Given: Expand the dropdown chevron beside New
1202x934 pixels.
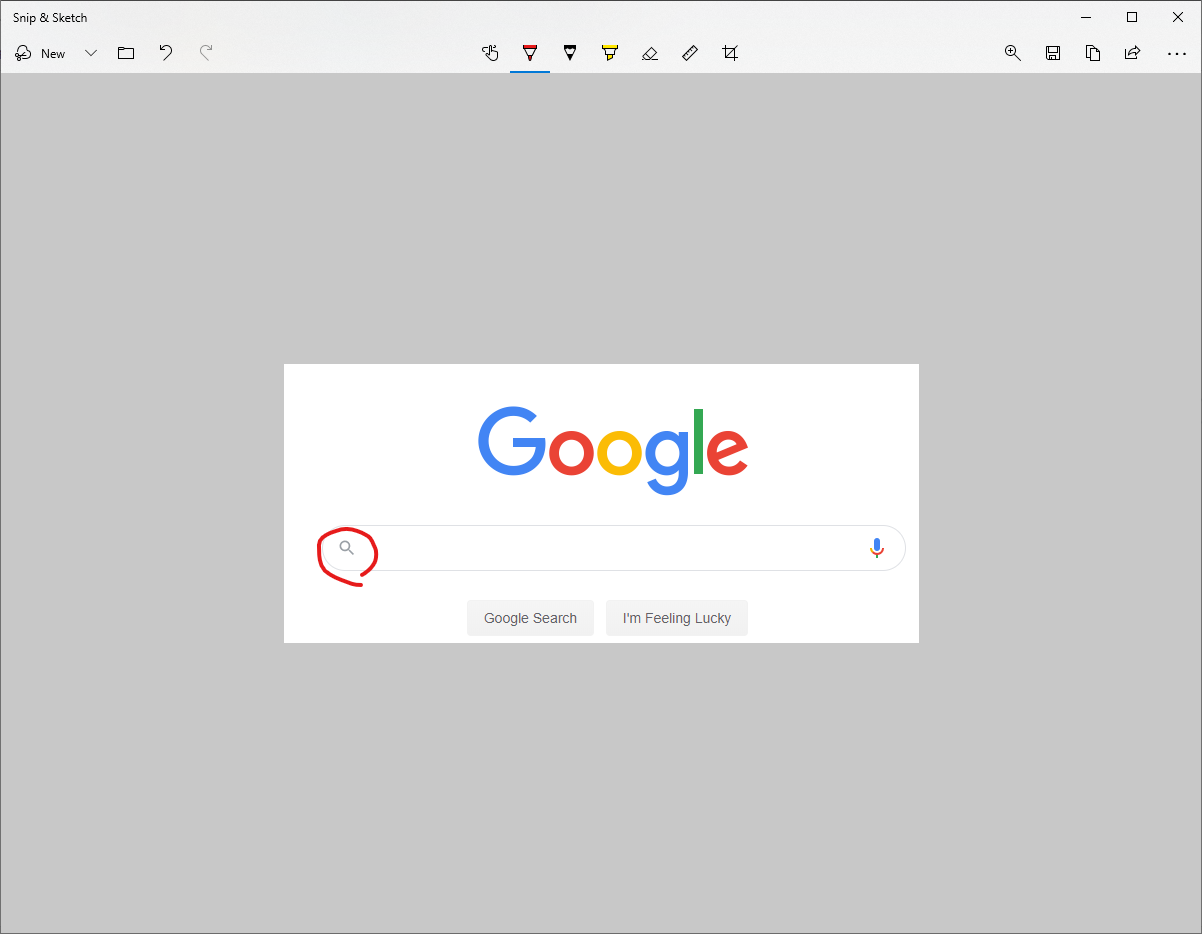Looking at the screenshot, I should [x=91, y=53].
